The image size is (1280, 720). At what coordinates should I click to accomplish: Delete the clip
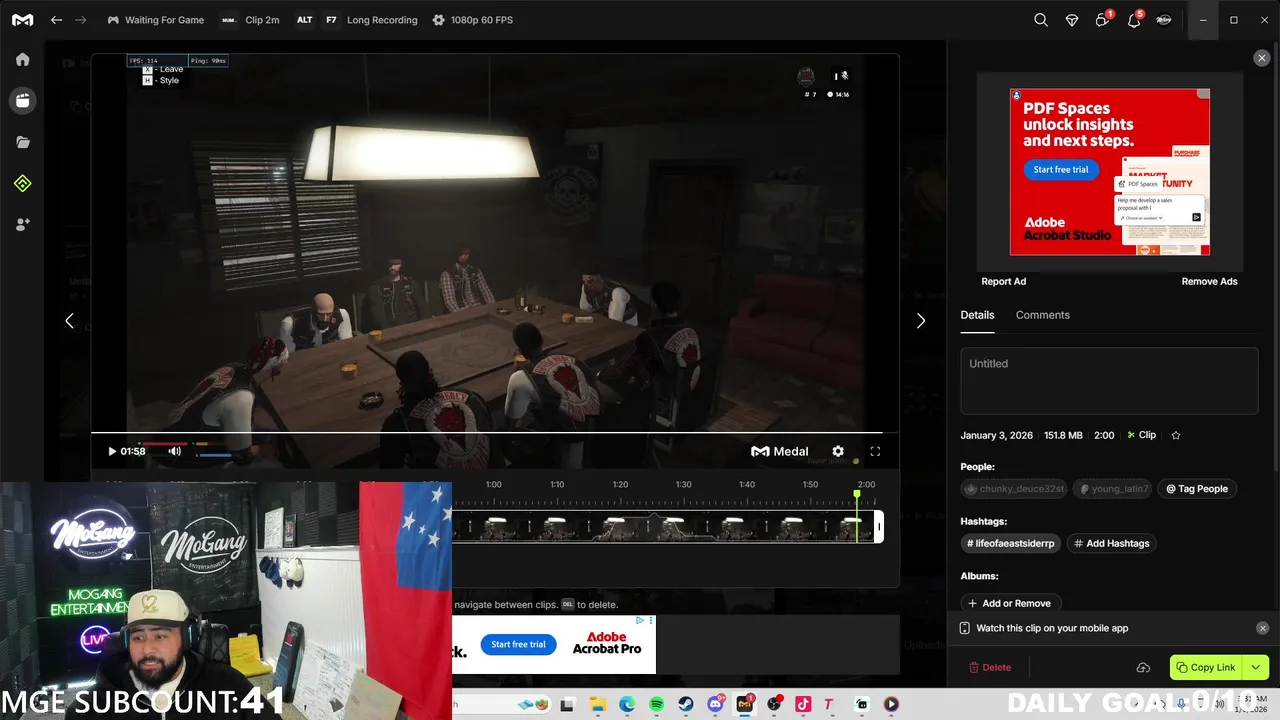990,667
